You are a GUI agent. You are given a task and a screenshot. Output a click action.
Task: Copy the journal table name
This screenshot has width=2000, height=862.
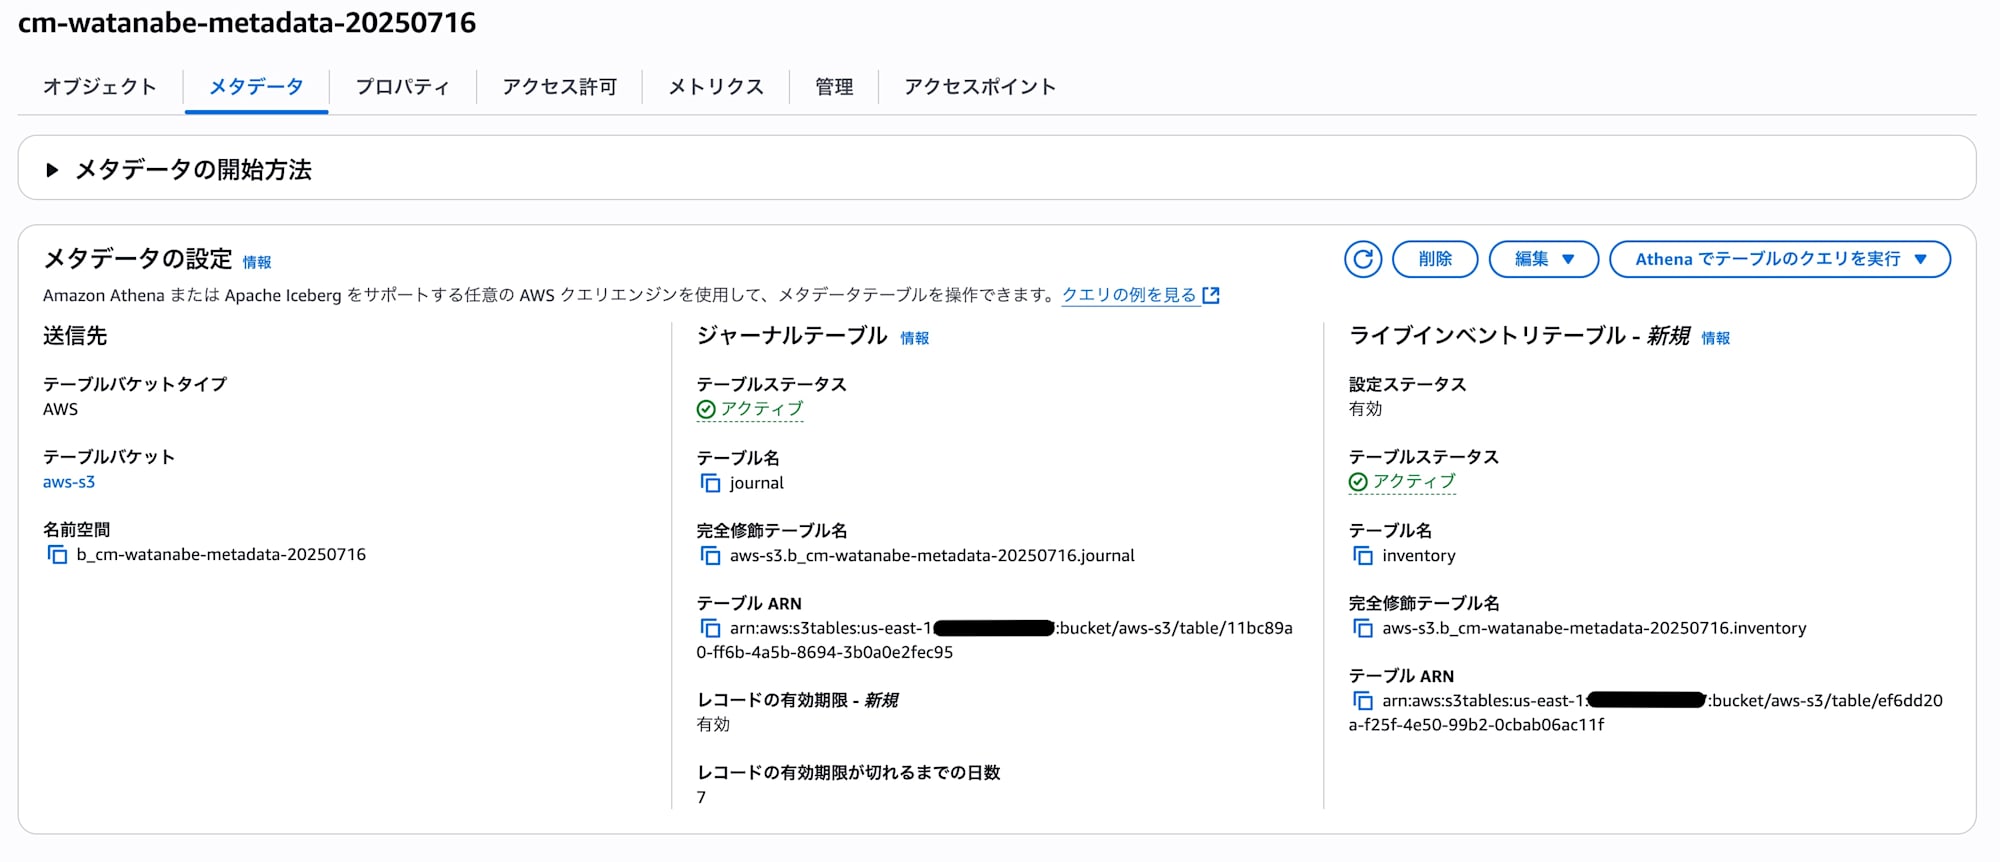[710, 484]
